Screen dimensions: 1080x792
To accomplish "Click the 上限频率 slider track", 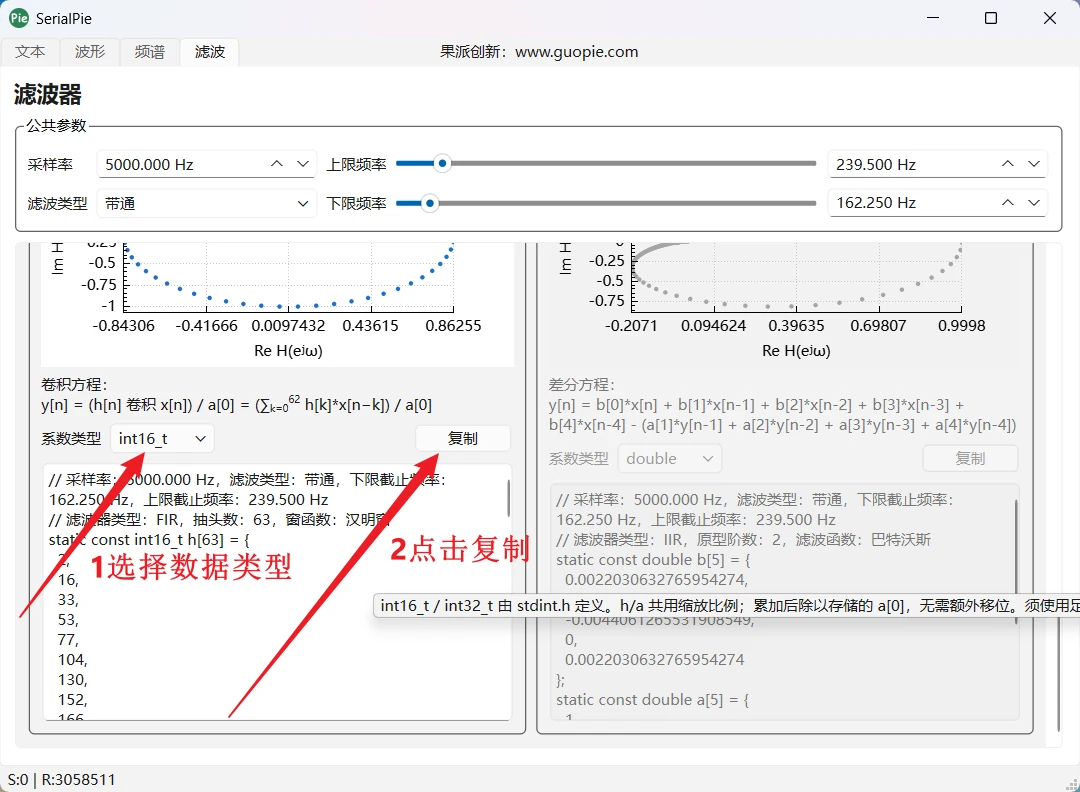I will coord(606,163).
